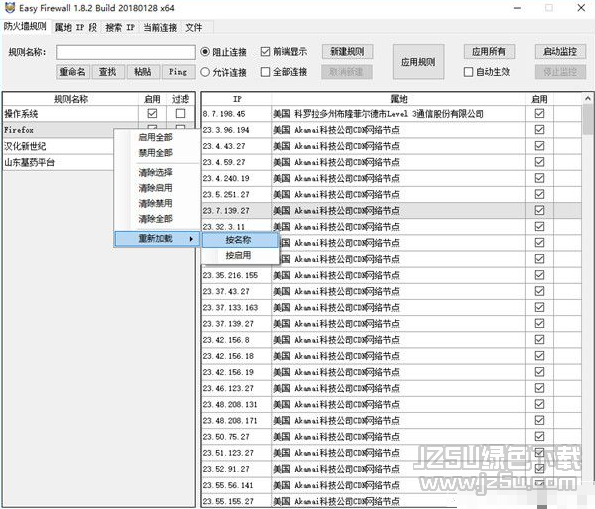595x509 pixels.
Task: Focus the 规则名称 input field
Action: tap(126, 52)
